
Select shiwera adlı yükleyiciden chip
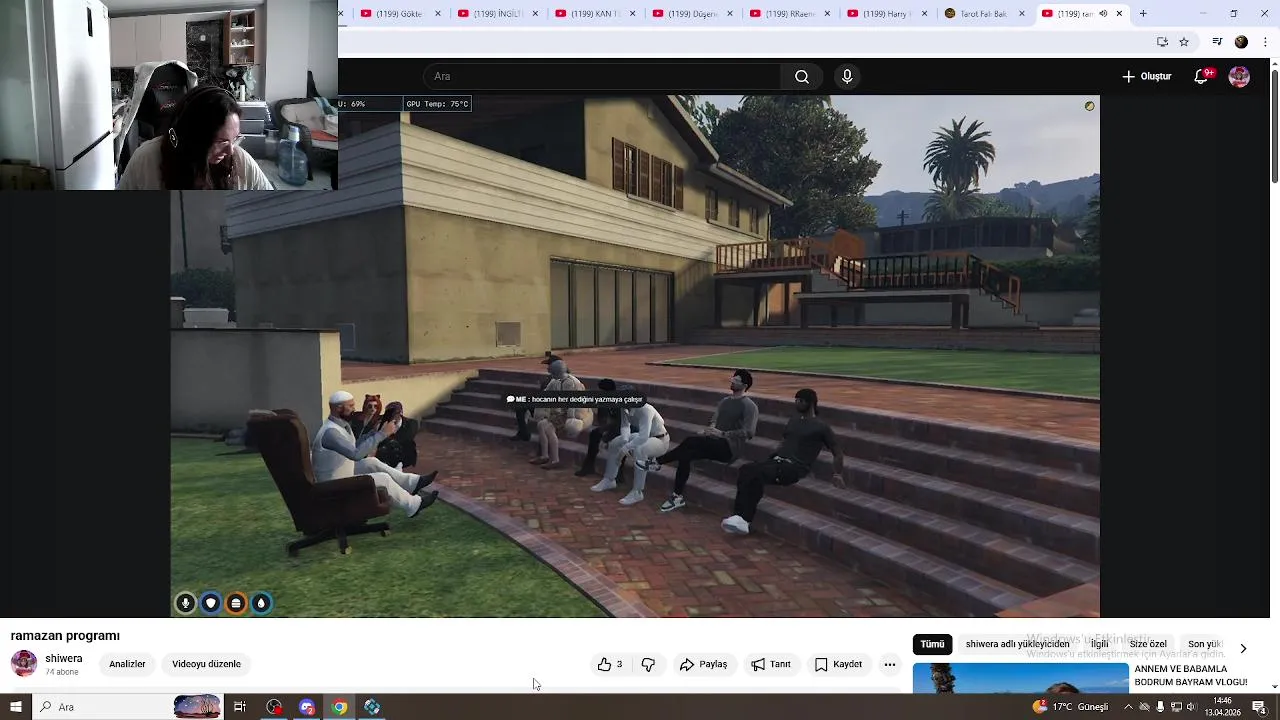click(x=1017, y=645)
